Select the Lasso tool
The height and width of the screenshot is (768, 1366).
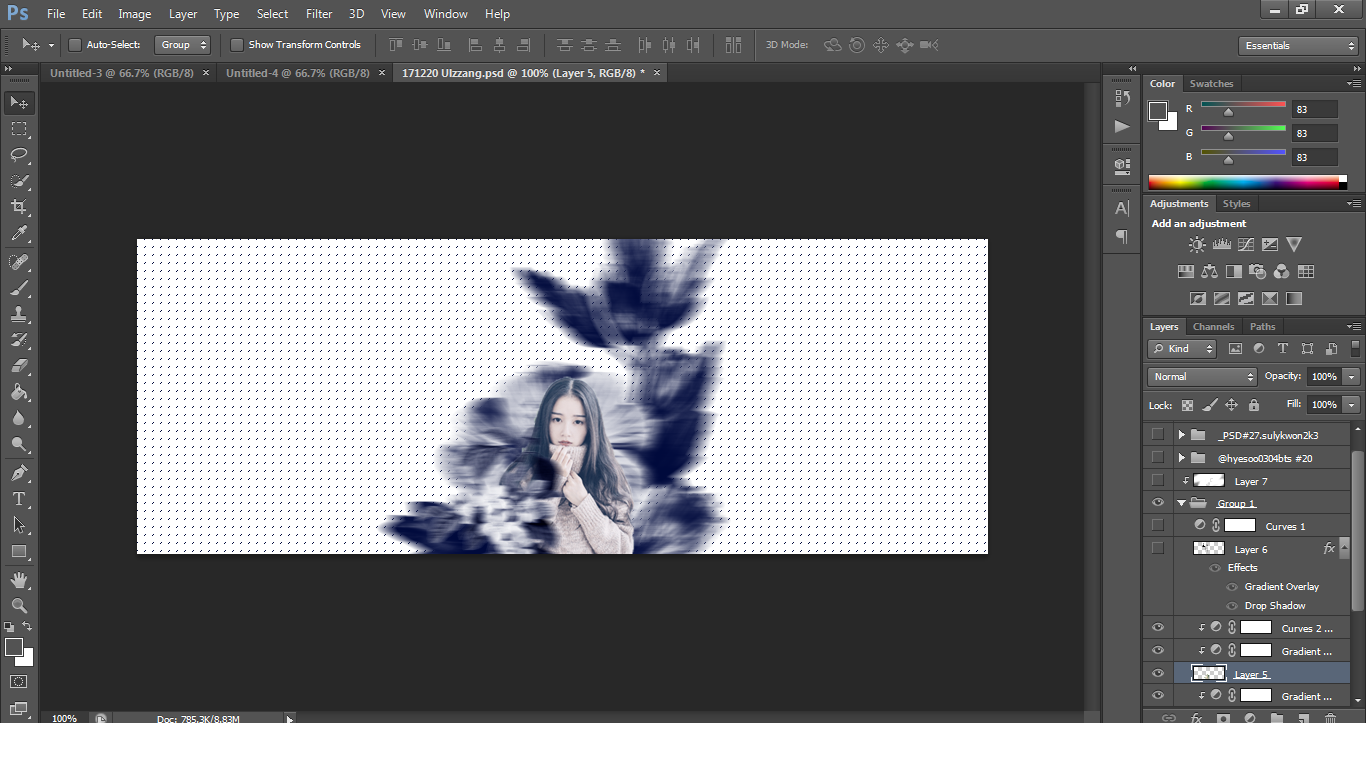click(19, 155)
